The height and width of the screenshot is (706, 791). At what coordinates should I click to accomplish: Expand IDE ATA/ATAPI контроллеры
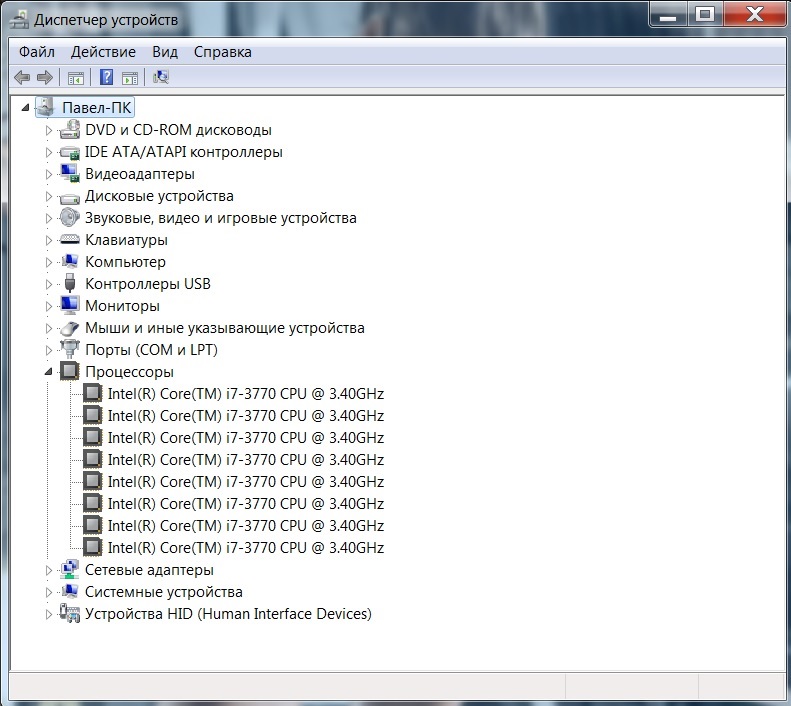pos(48,152)
